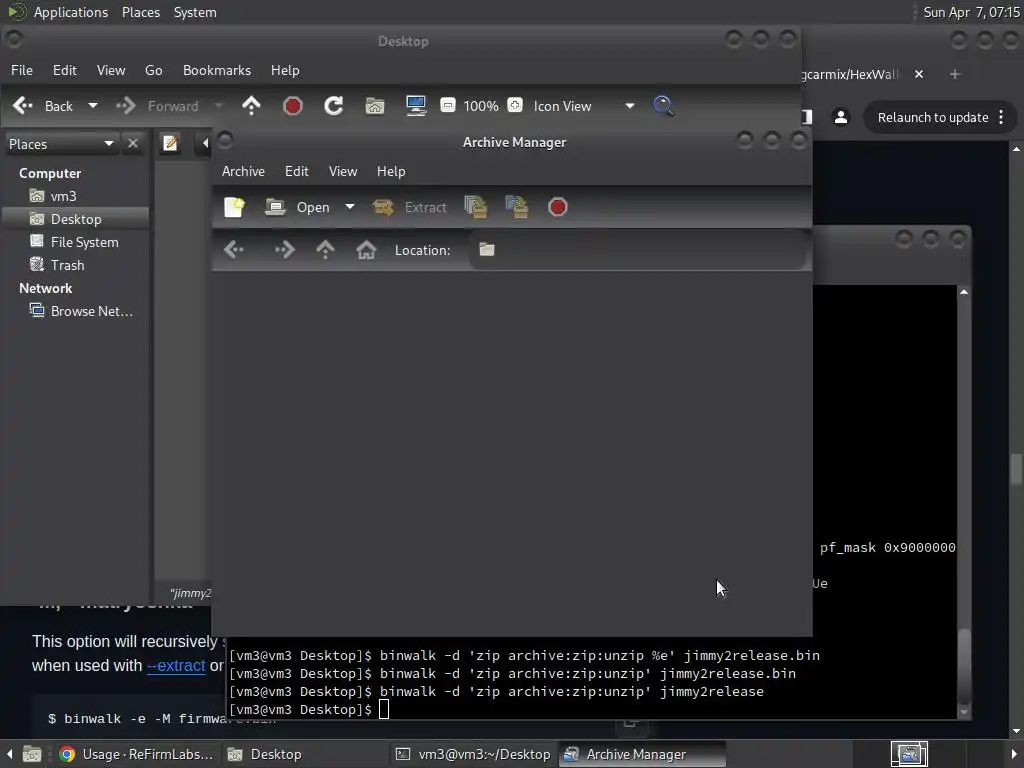Open the Bookmarks menu
The height and width of the screenshot is (768, 1024).
[x=217, y=70]
